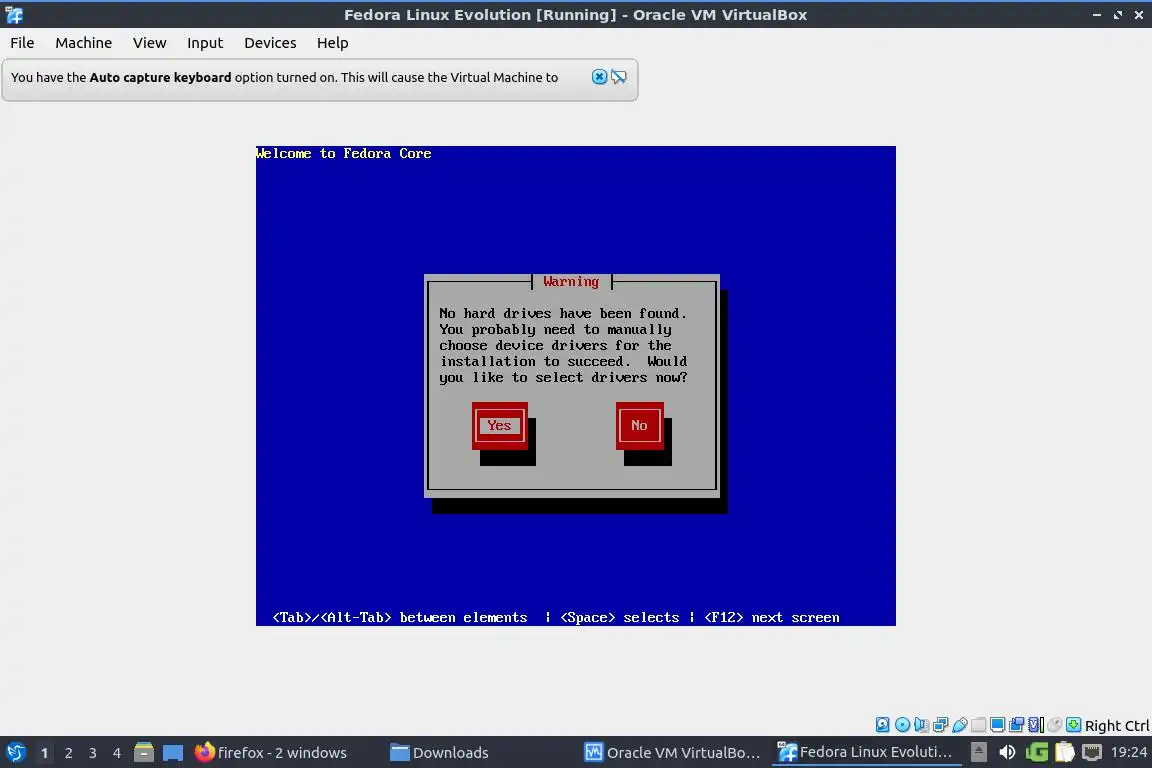Open the Help menu
1152x768 pixels.
pos(332,43)
